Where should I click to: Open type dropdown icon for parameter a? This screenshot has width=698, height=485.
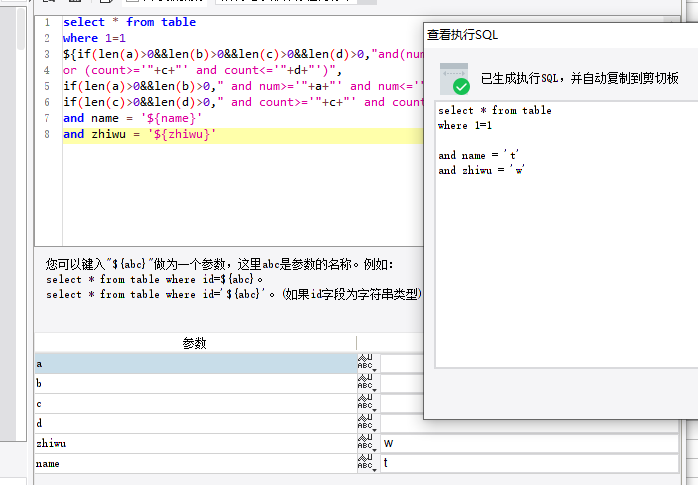pos(368,364)
